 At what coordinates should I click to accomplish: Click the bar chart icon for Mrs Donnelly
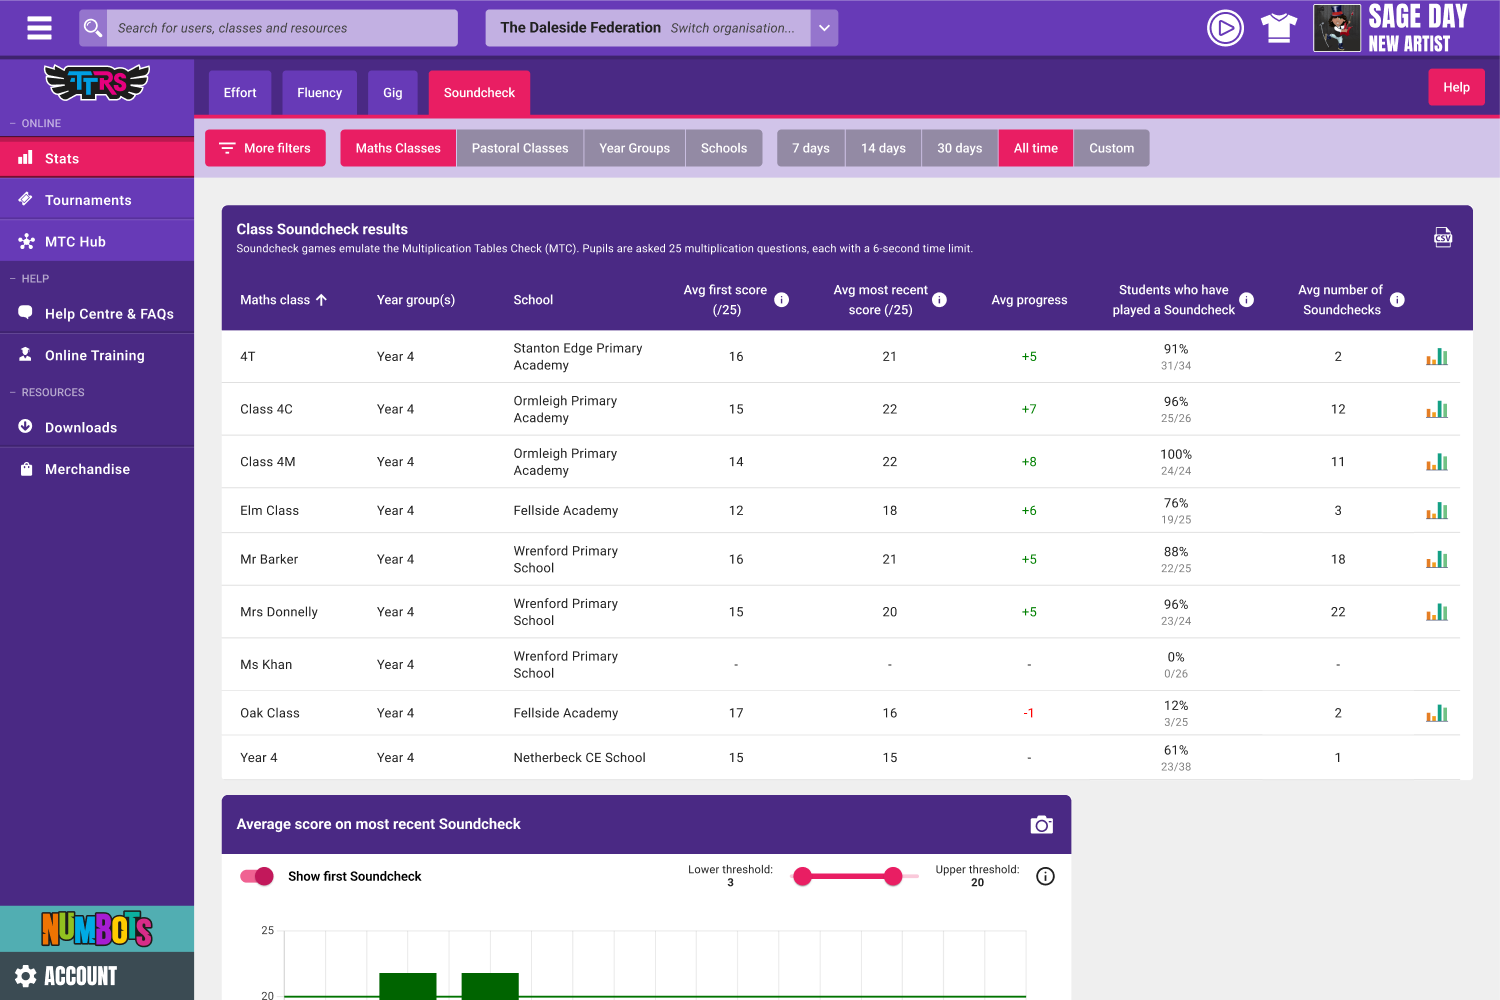coord(1436,612)
